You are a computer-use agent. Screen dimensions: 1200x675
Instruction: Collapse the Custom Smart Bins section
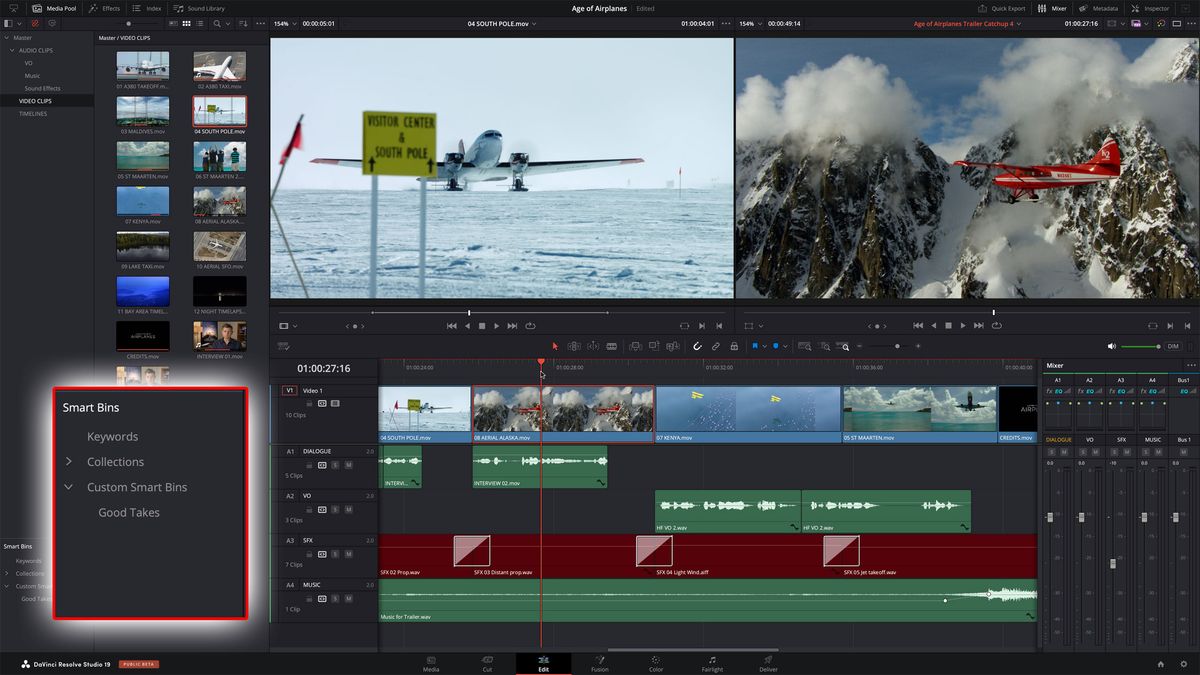click(x=68, y=487)
